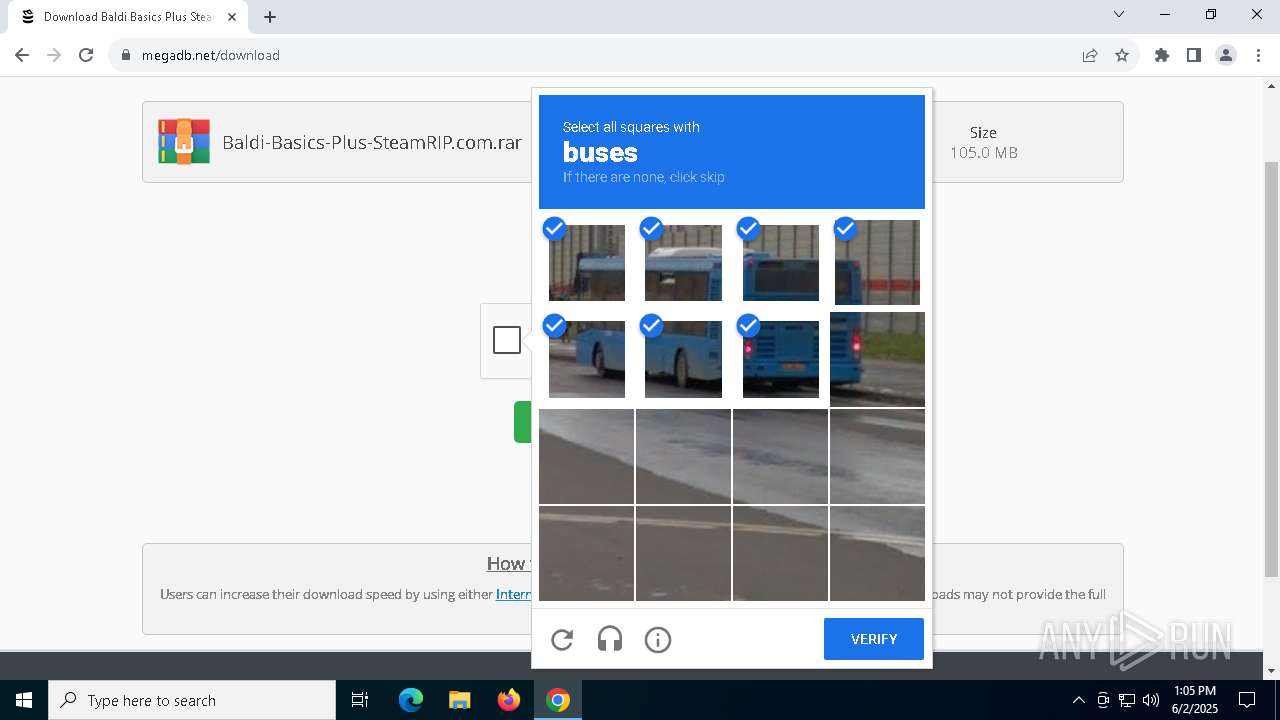The height and width of the screenshot is (720, 1280).
Task: Deselect the second top-row bus tile
Action: [x=683, y=263]
